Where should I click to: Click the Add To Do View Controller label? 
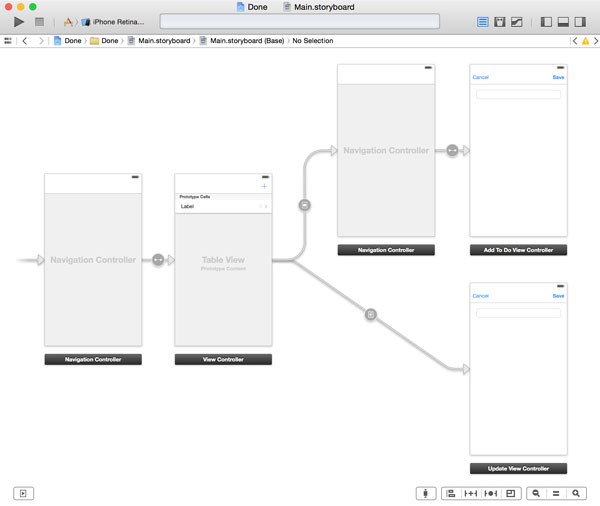click(x=518, y=250)
